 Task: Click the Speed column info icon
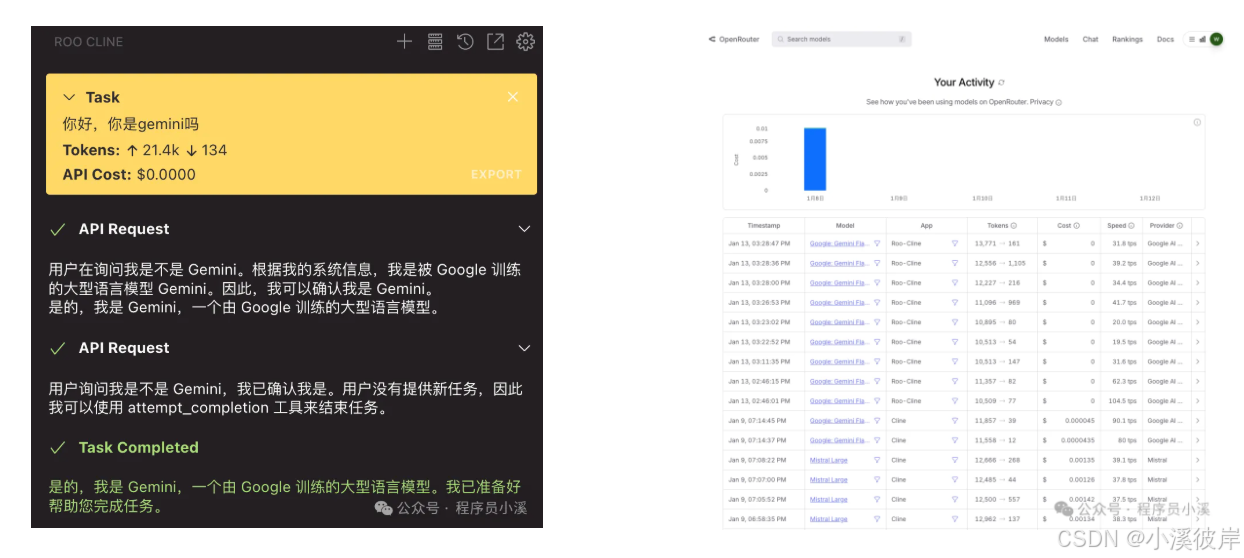[x=1131, y=226]
